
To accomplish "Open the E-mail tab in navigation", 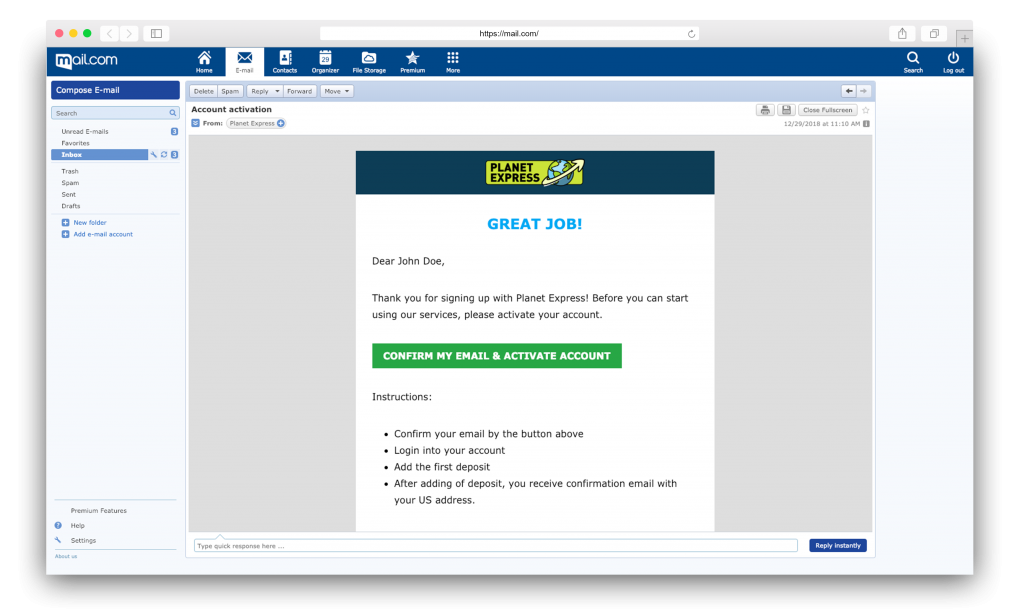I will [244, 62].
